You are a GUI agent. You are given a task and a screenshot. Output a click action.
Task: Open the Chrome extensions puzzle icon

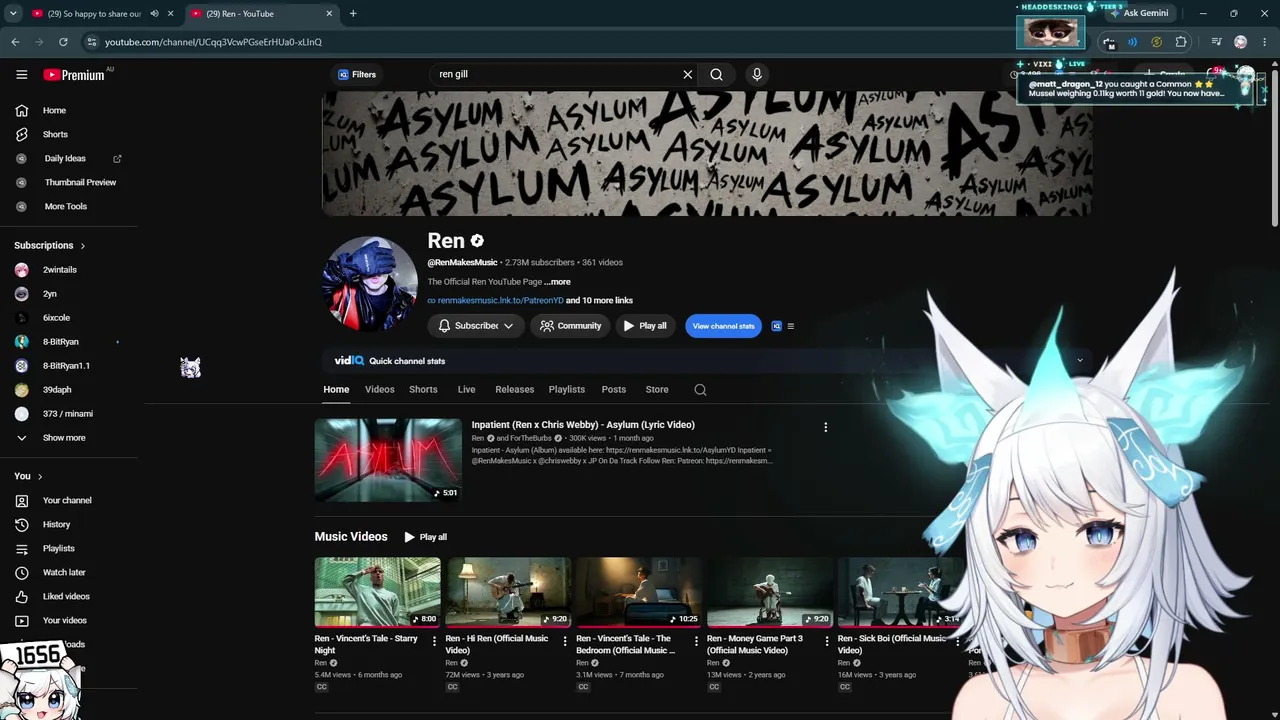[x=1181, y=42]
